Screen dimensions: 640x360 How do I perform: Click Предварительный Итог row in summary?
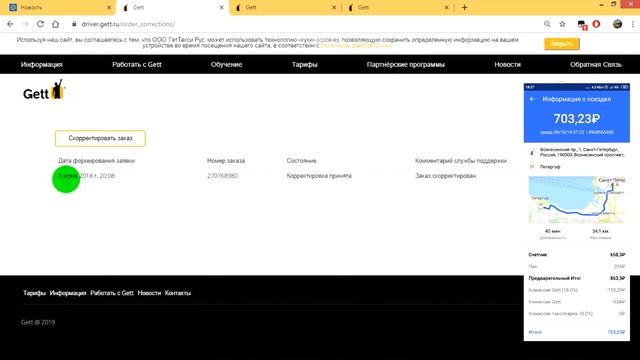[576, 278]
